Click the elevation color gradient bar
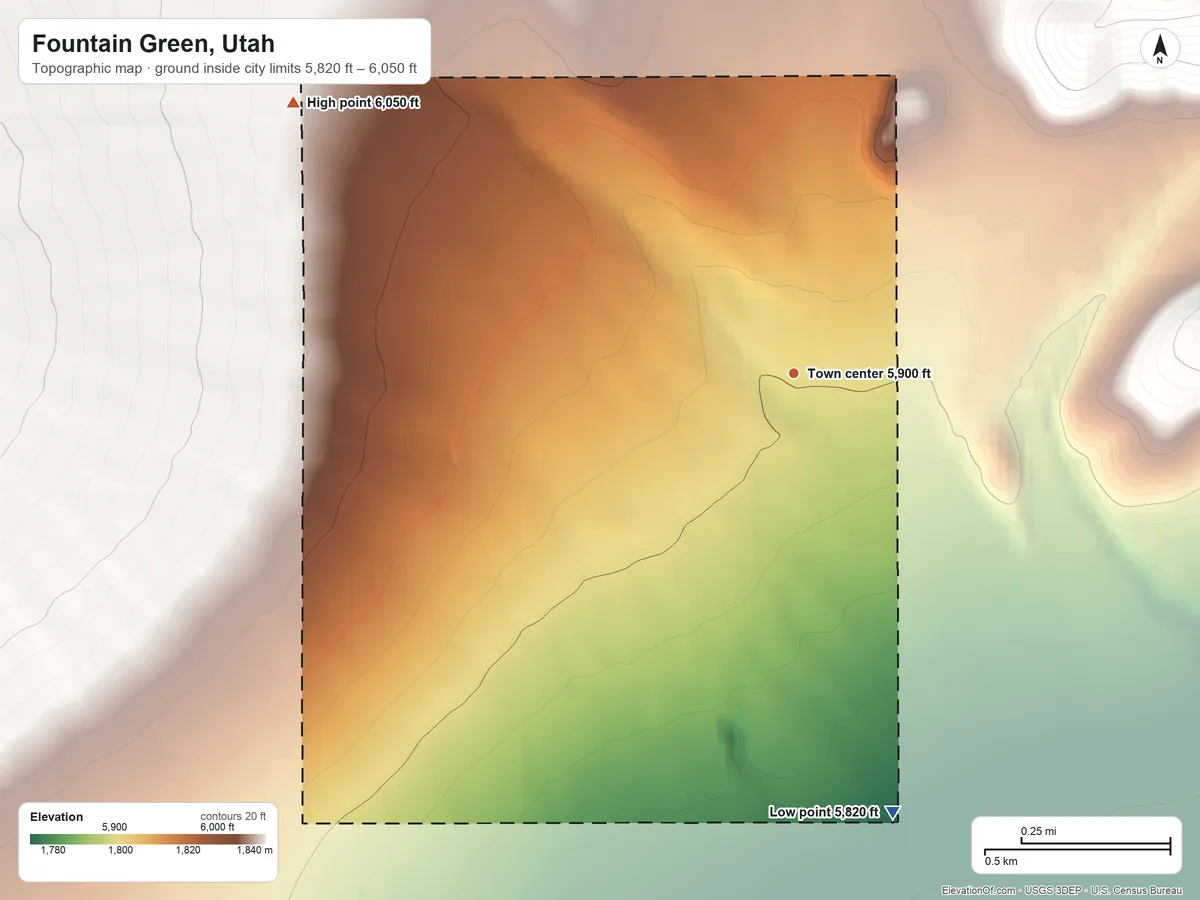 point(148,839)
